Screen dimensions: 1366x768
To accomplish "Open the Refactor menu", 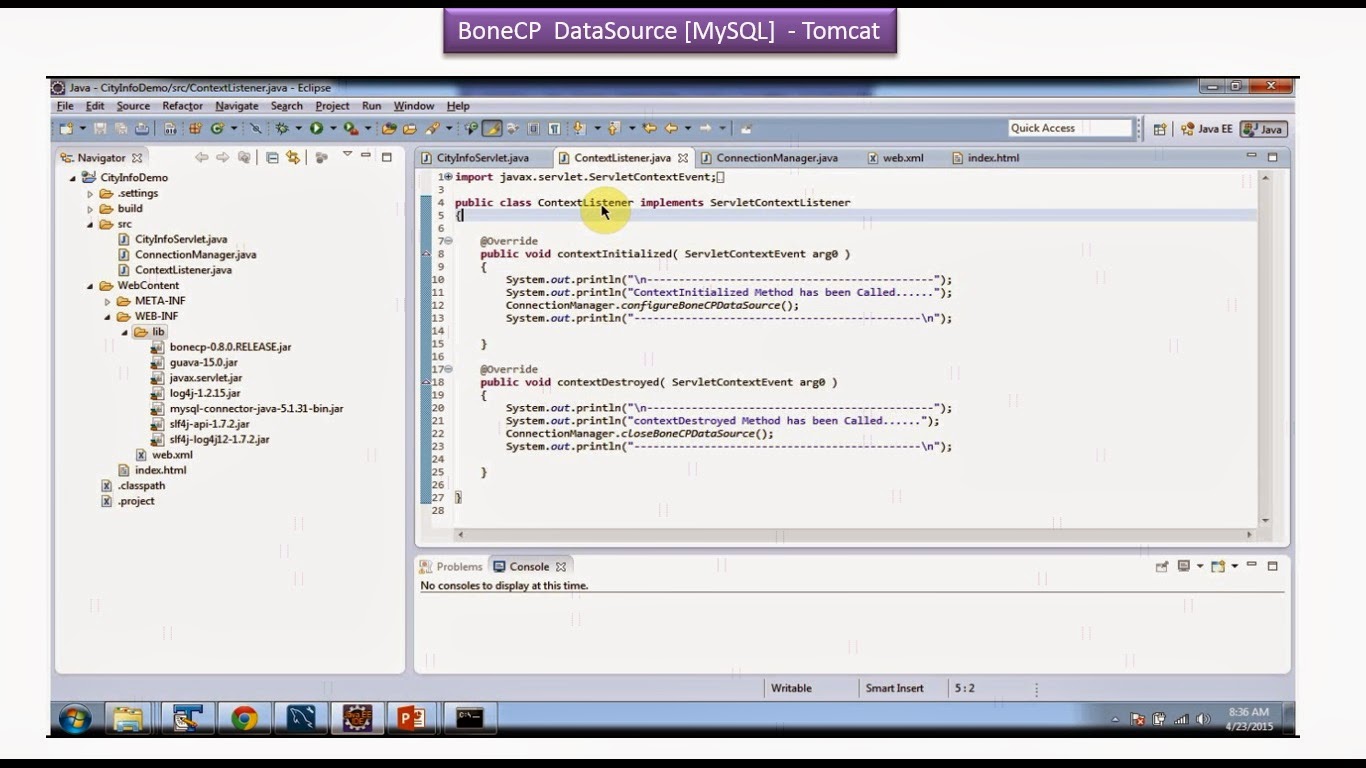I will click(x=182, y=106).
